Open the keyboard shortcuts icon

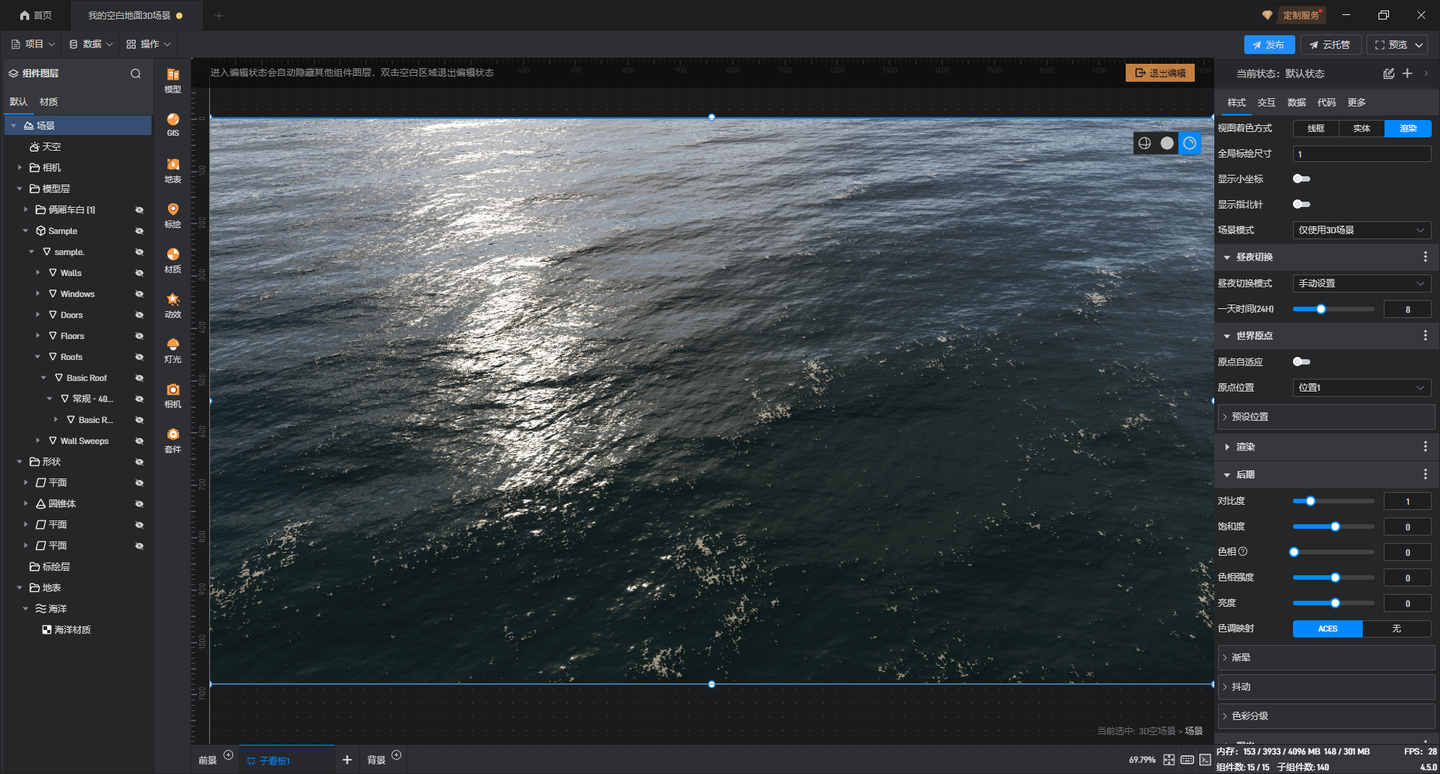[1187, 760]
